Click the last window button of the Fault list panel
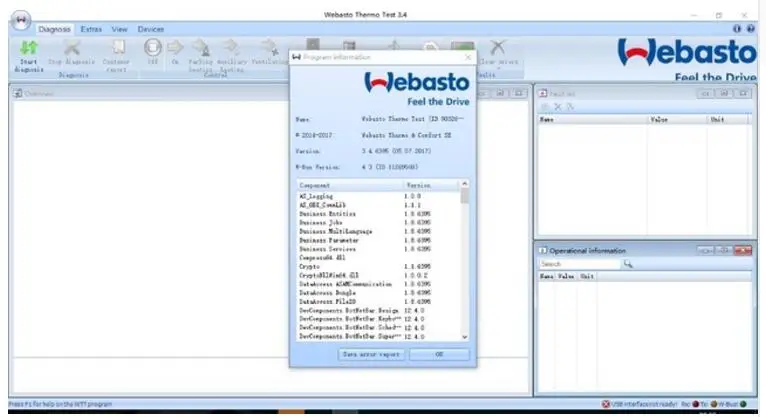The height and width of the screenshot is (417, 766). pyautogui.click(x=743, y=93)
